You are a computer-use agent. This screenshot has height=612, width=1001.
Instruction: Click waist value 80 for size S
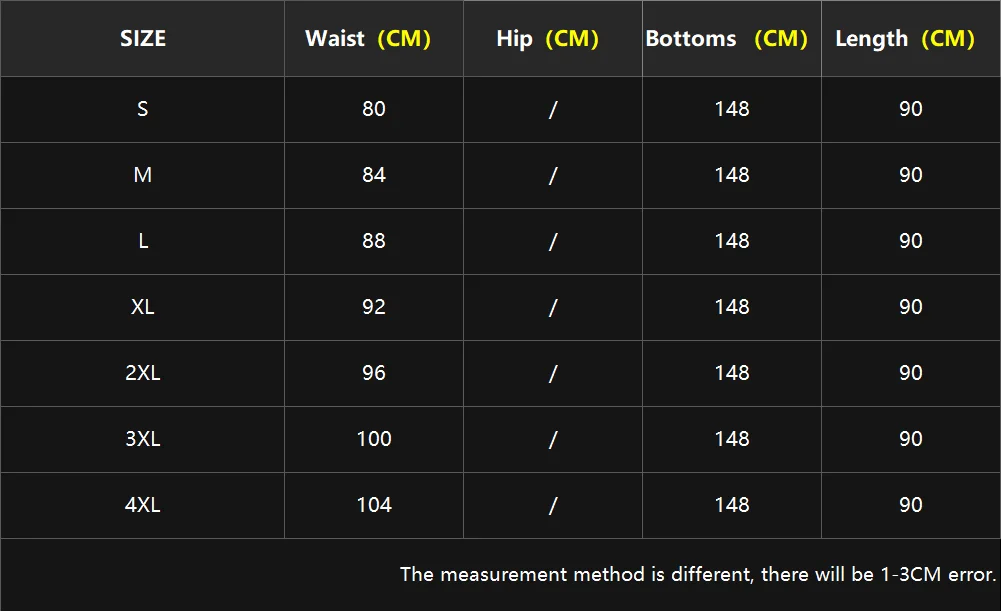click(374, 109)
